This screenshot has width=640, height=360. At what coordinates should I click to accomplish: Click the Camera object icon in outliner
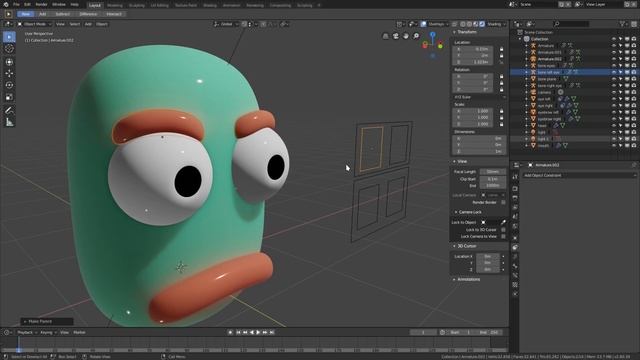tap(533, 92)
